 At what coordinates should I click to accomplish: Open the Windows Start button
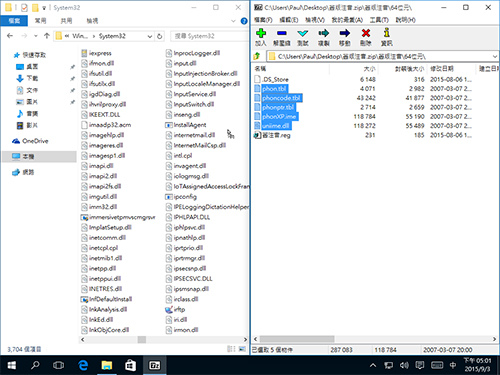12,365
